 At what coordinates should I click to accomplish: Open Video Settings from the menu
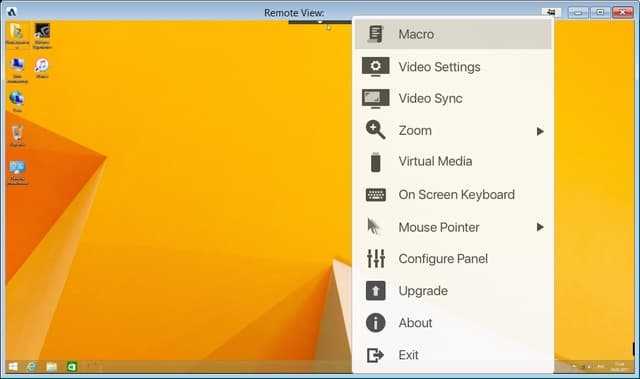coord(453,67)
